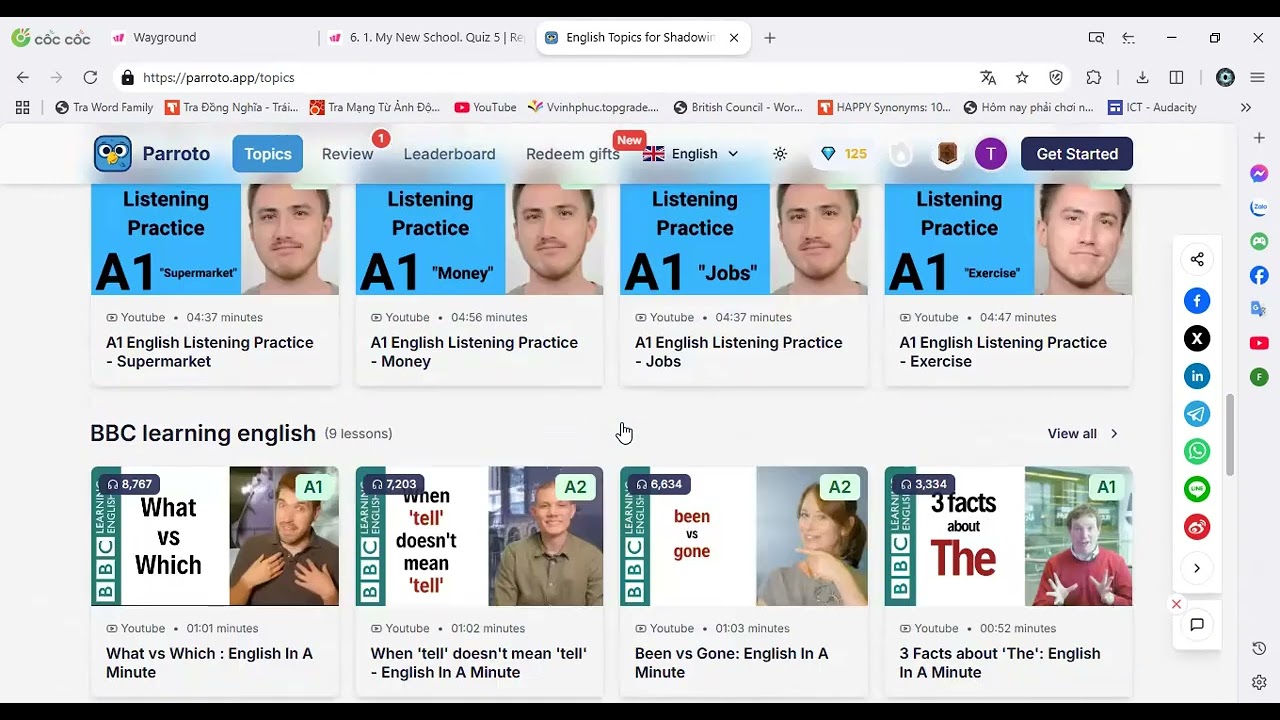Reload the current page

[90, 78]
